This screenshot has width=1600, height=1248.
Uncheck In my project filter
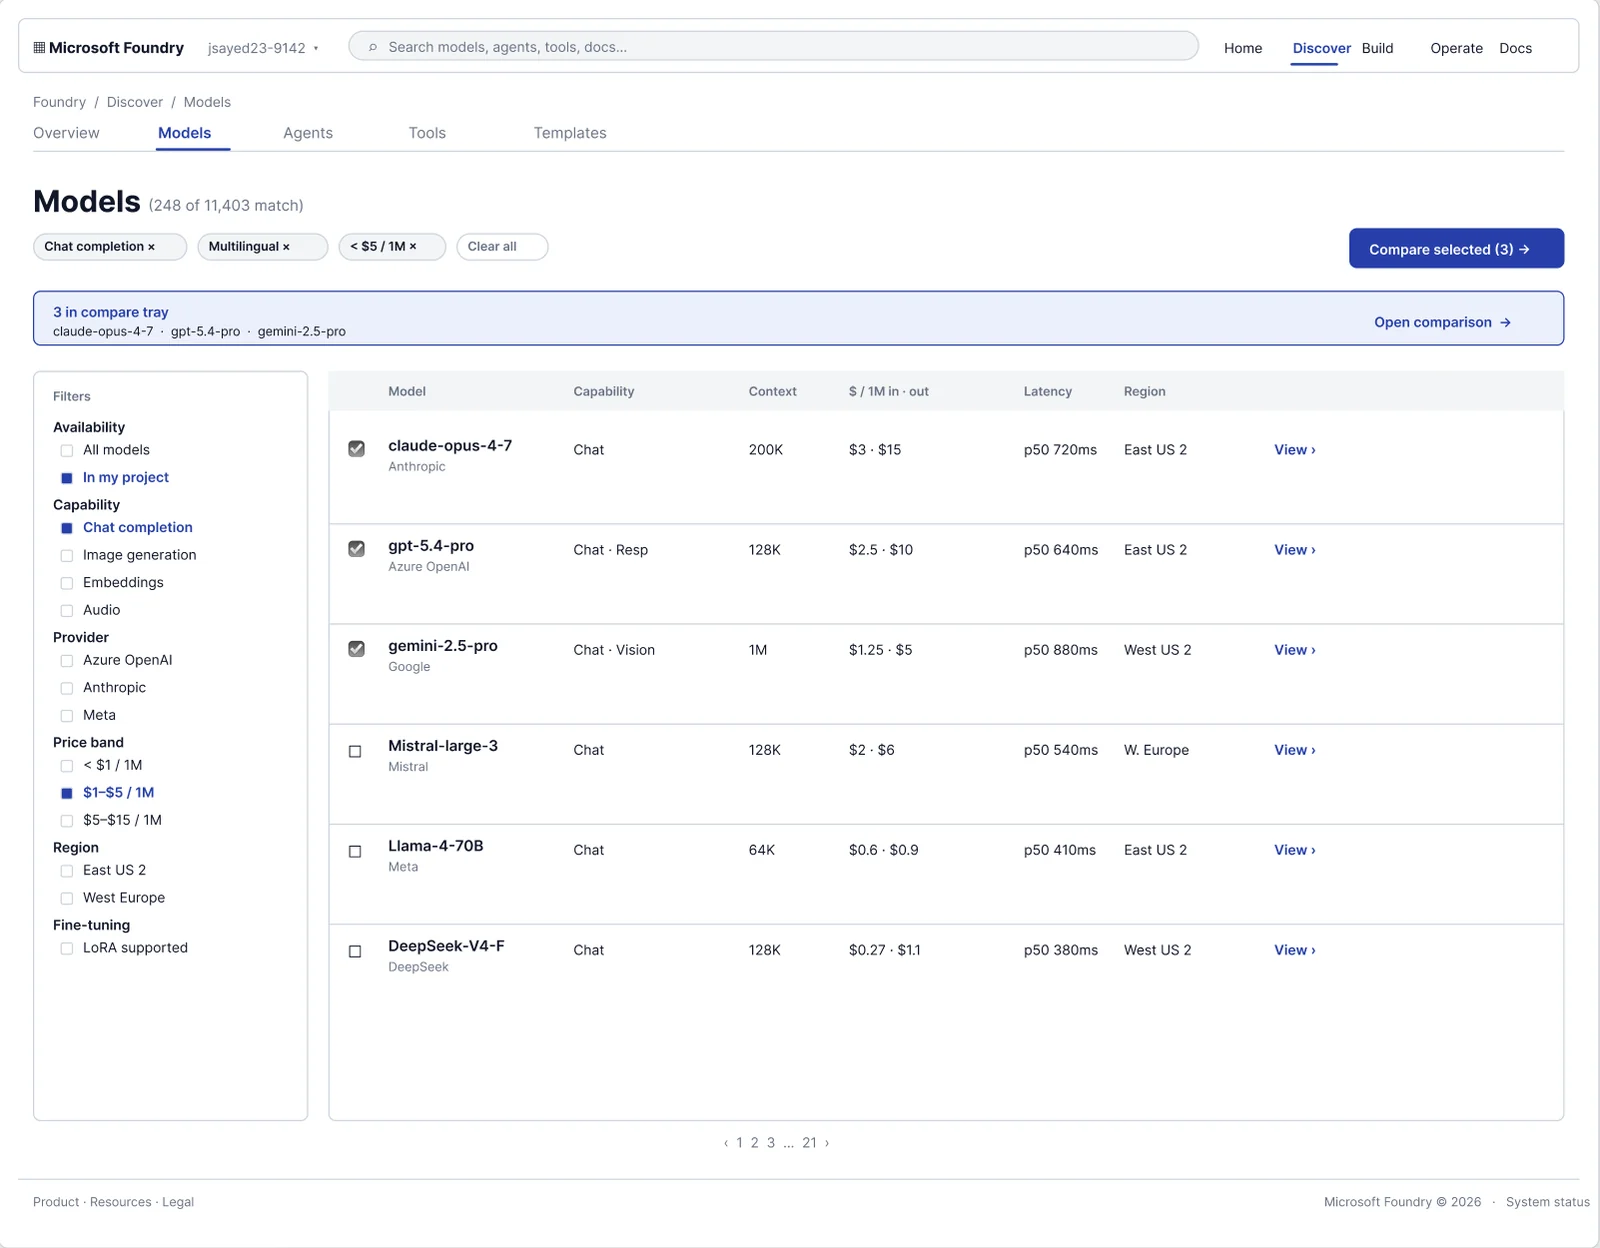point(67,478)
